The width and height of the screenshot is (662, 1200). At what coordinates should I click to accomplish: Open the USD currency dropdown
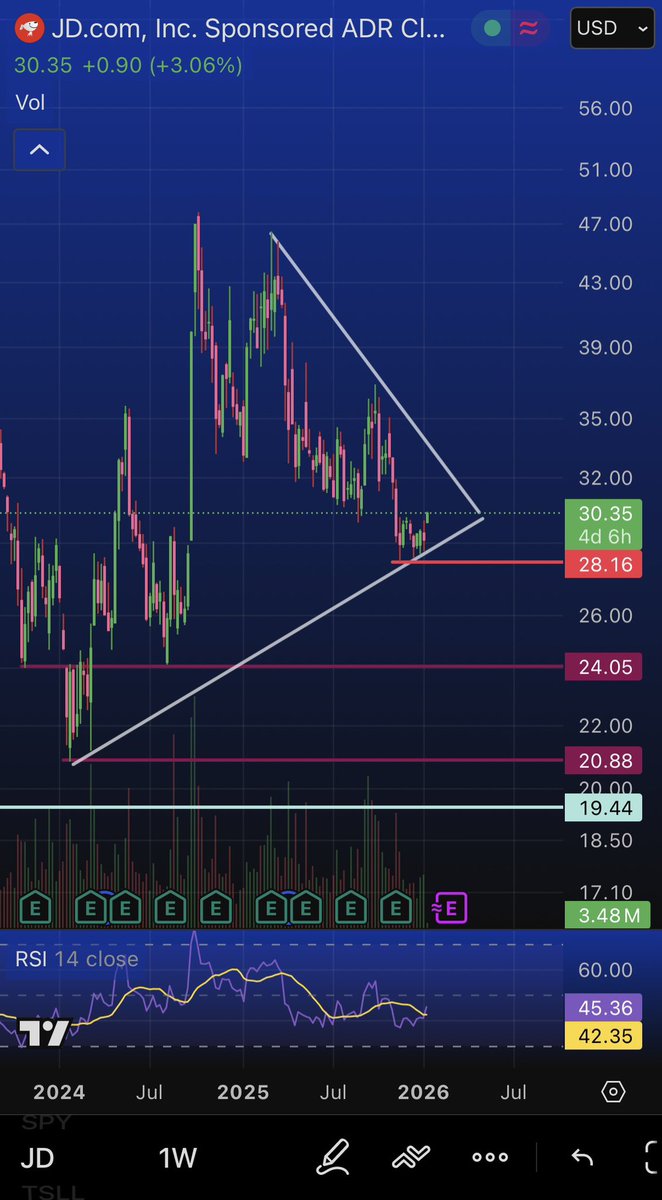tap(612, 28)
